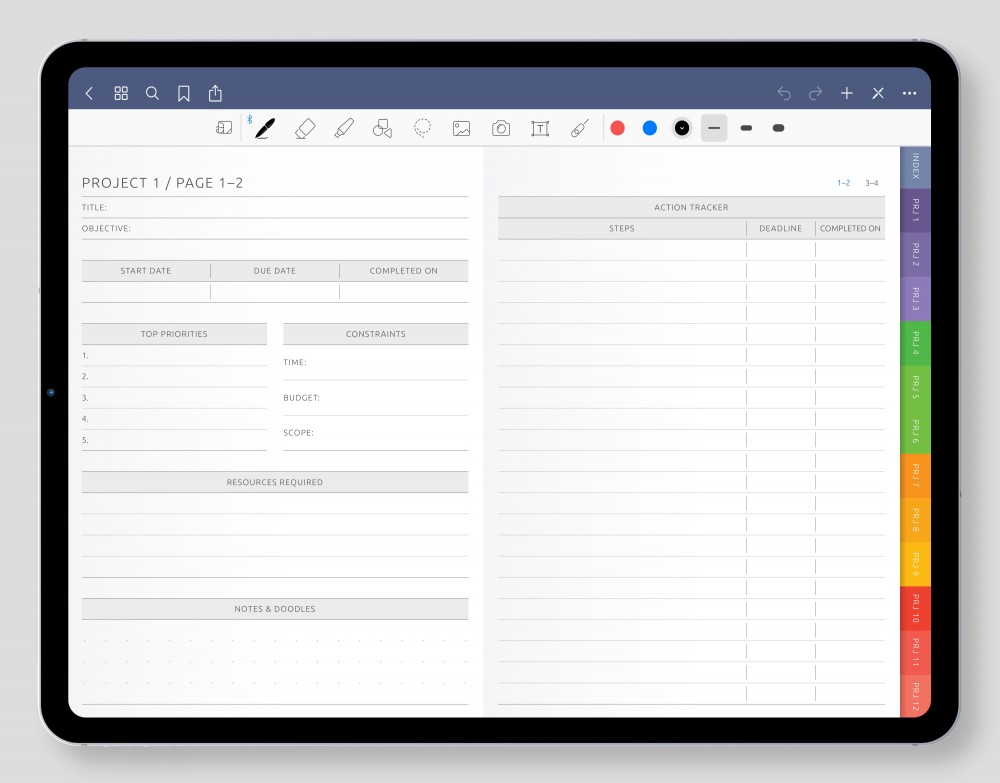Tap priority line number 1.
This screenshot has height=783, width=1000.
tap(174, 356)
